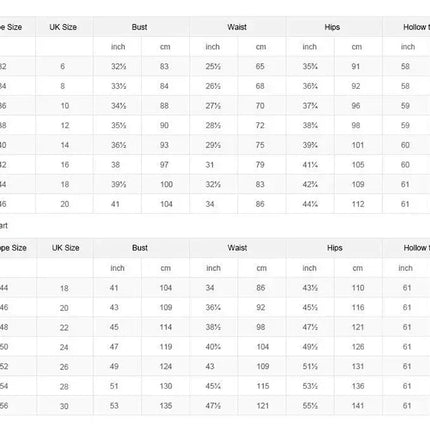Click the Hips header in top table
This screenshot has width=430, height=430.
[332, 27]
